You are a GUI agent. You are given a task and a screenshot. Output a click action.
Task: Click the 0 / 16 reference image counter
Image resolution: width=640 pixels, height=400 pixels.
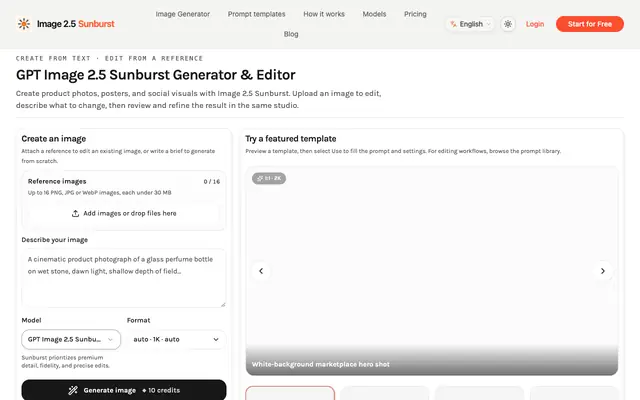point(212,182)
